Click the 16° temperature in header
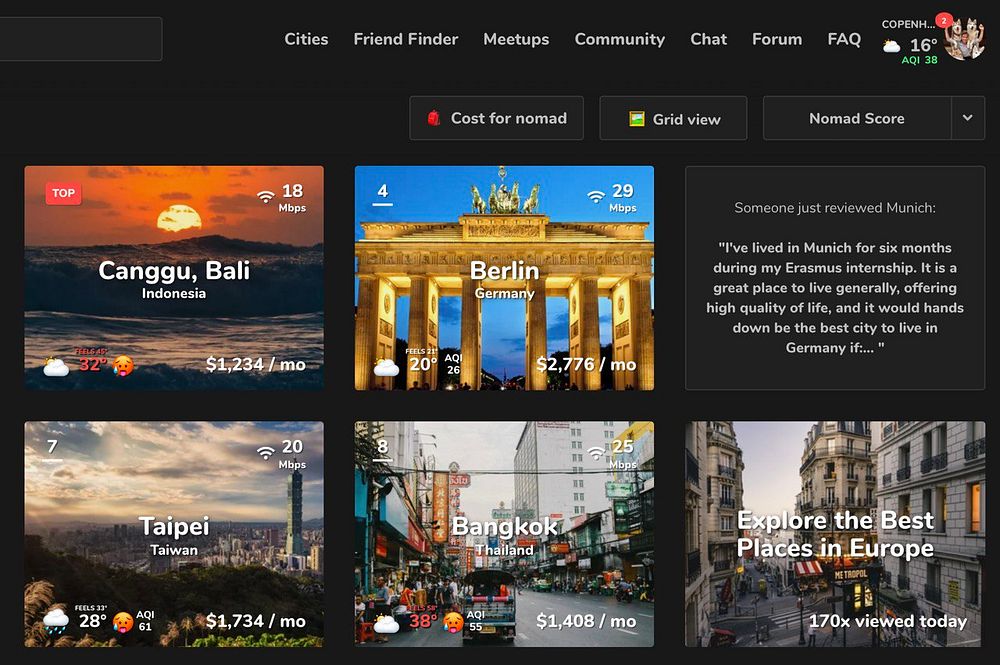The width and height of the screenshot is (1000, 665). [923, 45]
